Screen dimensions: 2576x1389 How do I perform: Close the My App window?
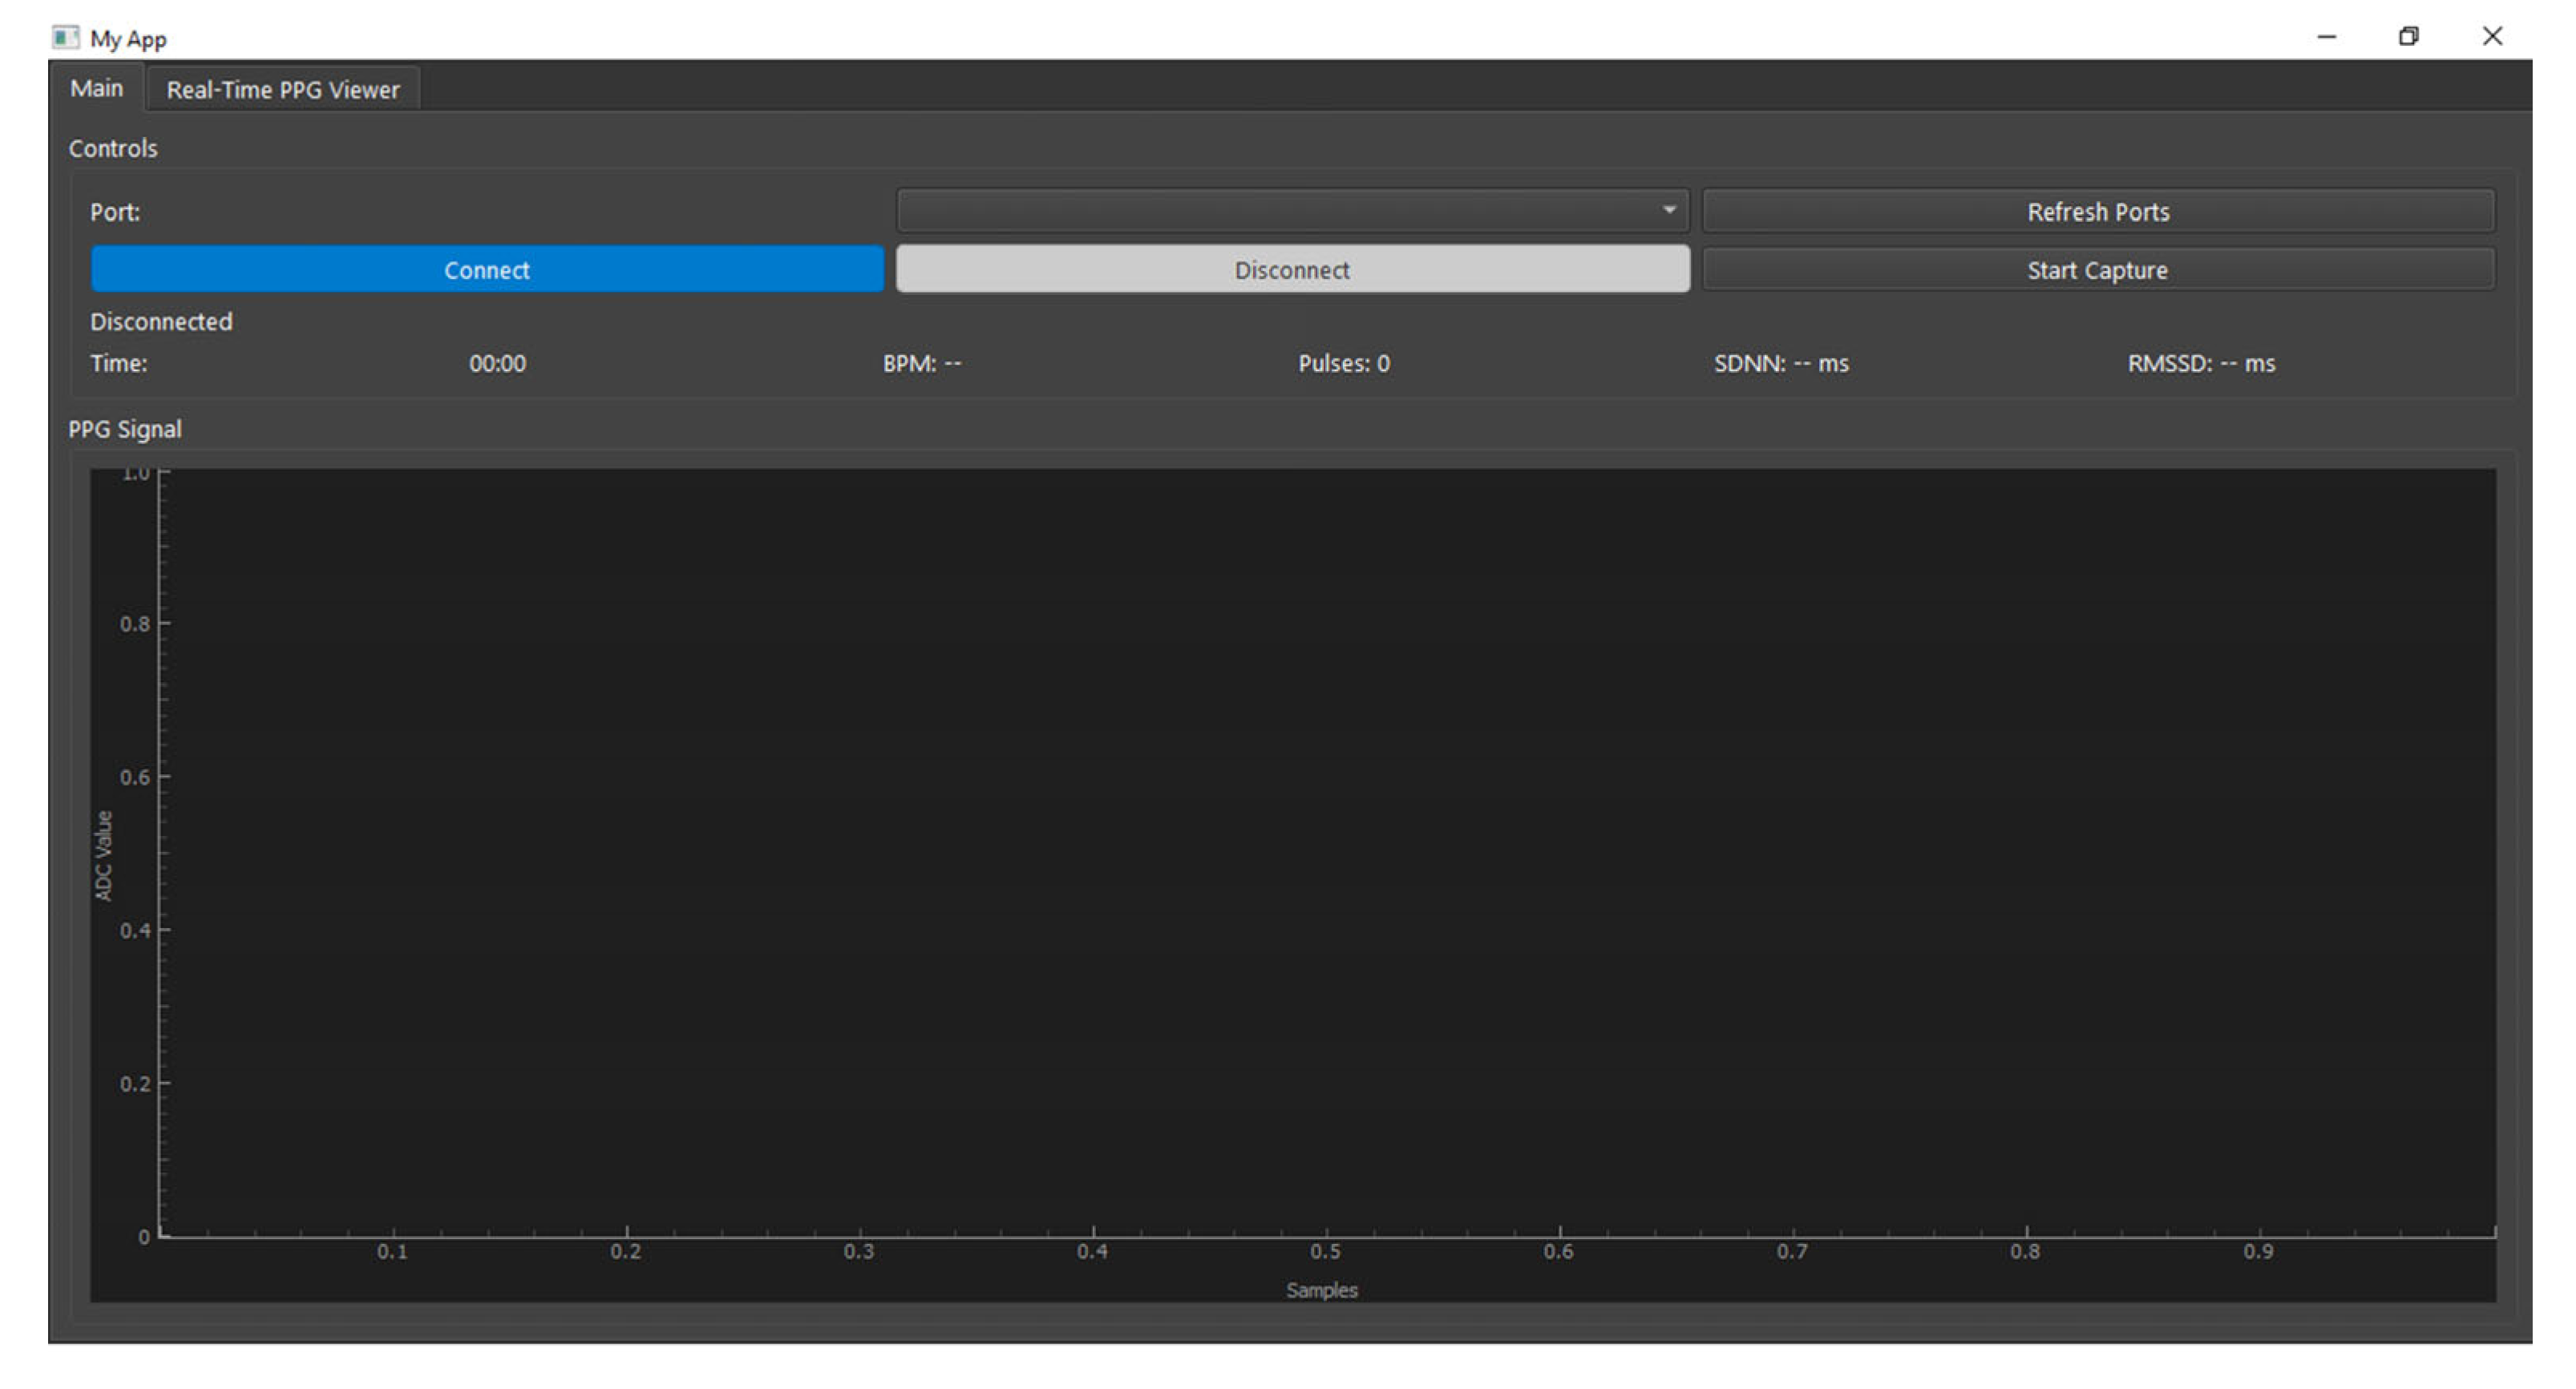[x=2491, y=37]
